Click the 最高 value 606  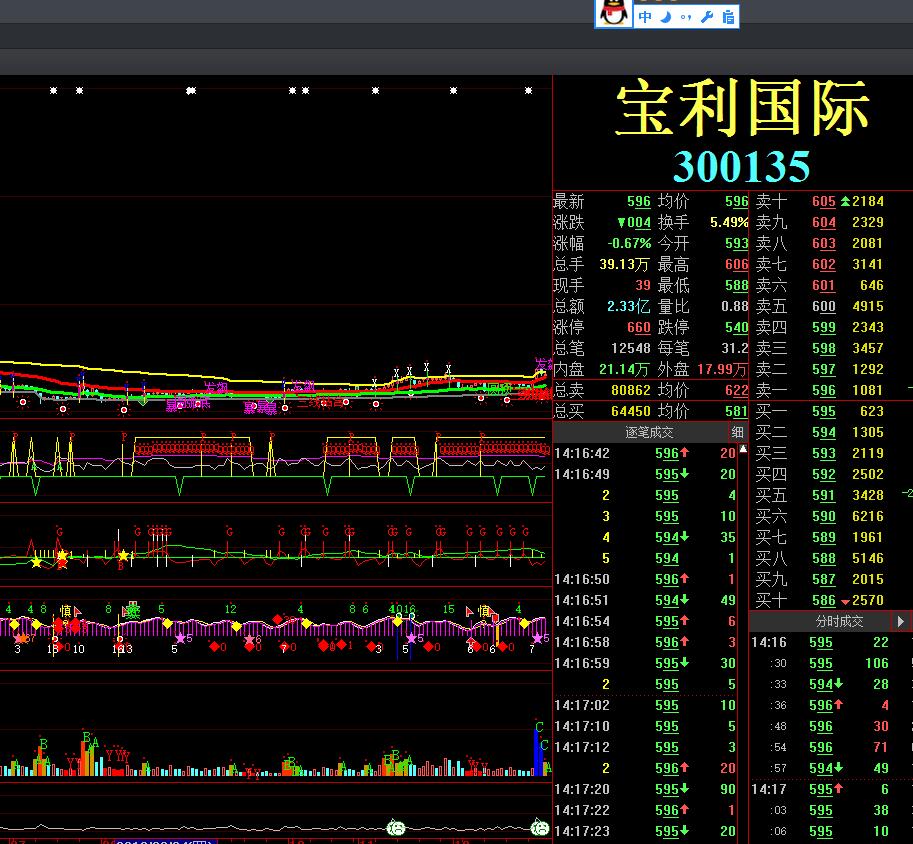pos(737,264)
